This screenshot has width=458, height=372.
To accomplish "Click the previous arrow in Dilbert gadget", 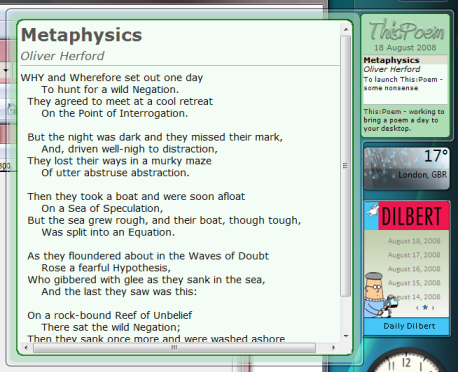I will click(417, 308).
